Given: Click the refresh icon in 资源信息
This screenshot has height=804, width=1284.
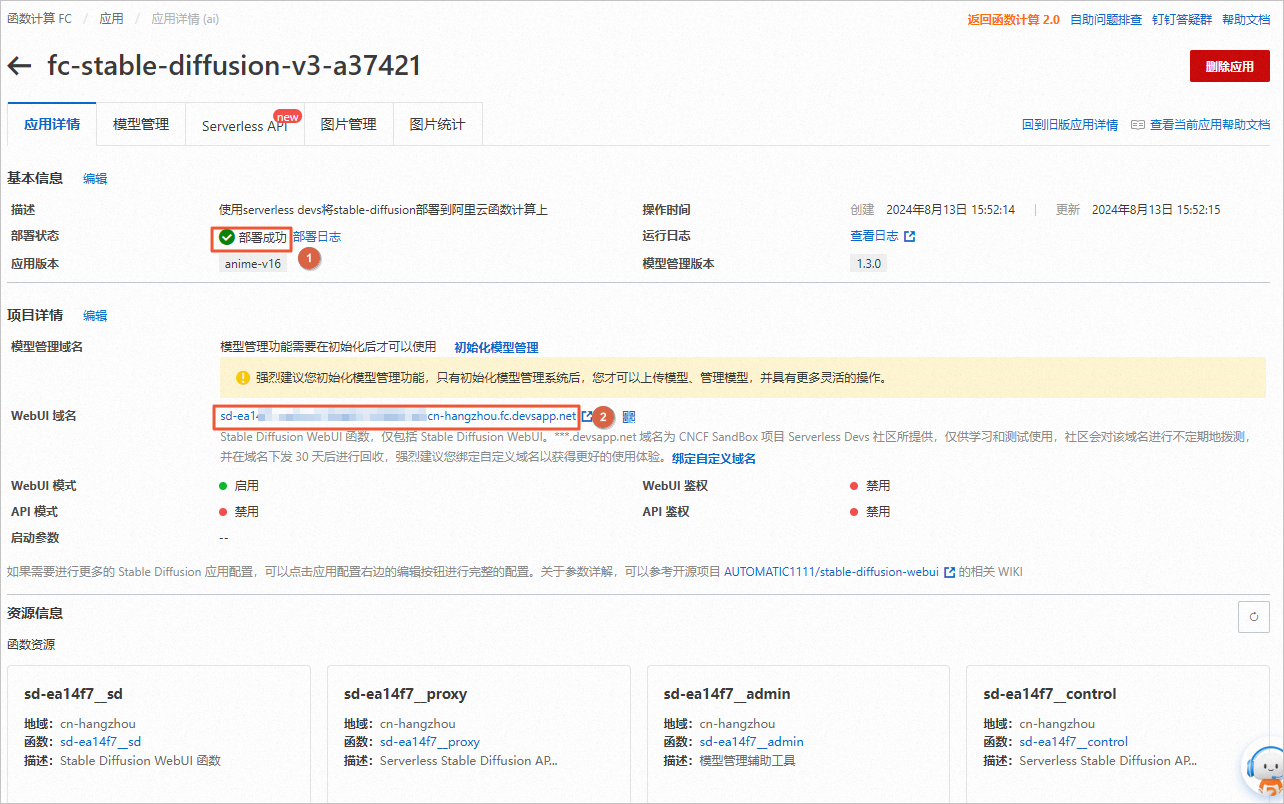Looking at the screenshot, I should click(1253, 617).
